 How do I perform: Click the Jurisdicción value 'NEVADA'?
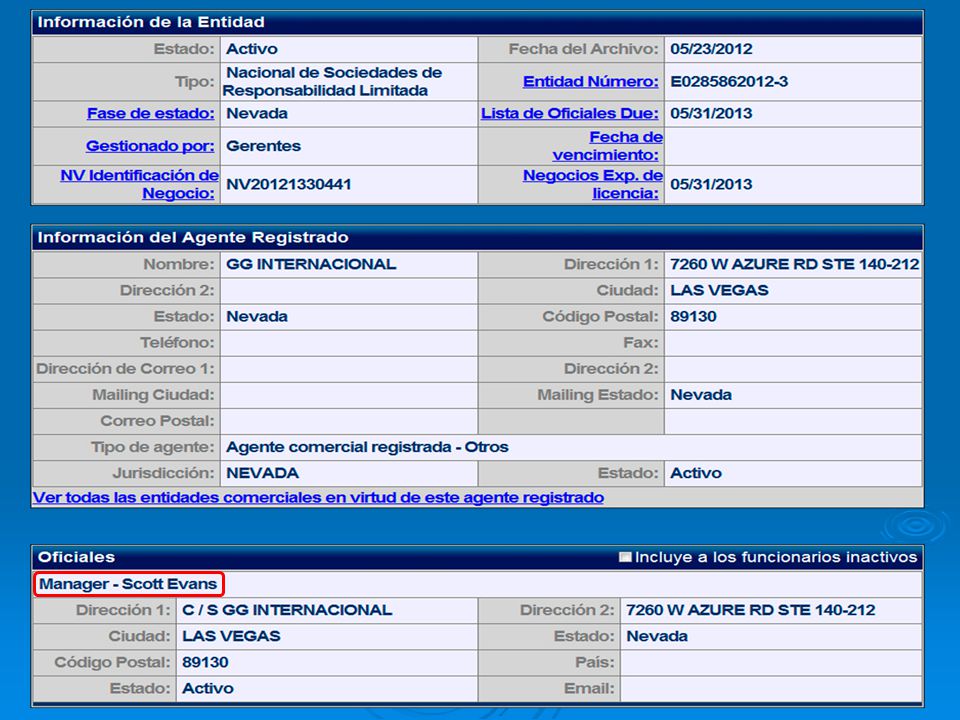click(x=262, y=473)
